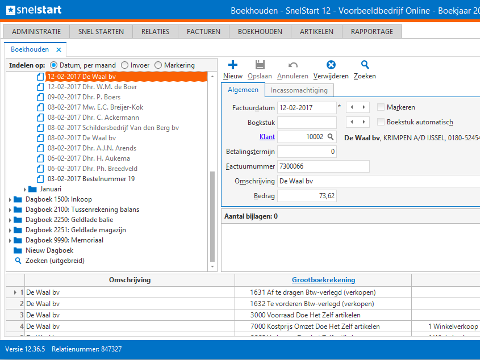
Task: Expand Dagboek 2251: Geldlade magazijn
Action: 10,230
